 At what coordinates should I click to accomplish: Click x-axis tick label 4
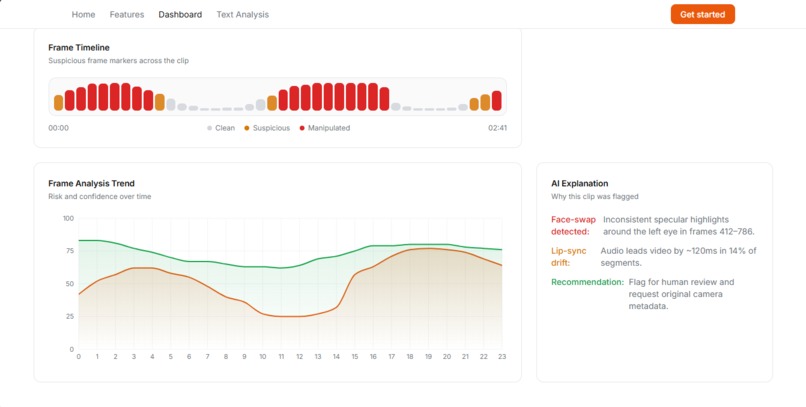[152, 357]
